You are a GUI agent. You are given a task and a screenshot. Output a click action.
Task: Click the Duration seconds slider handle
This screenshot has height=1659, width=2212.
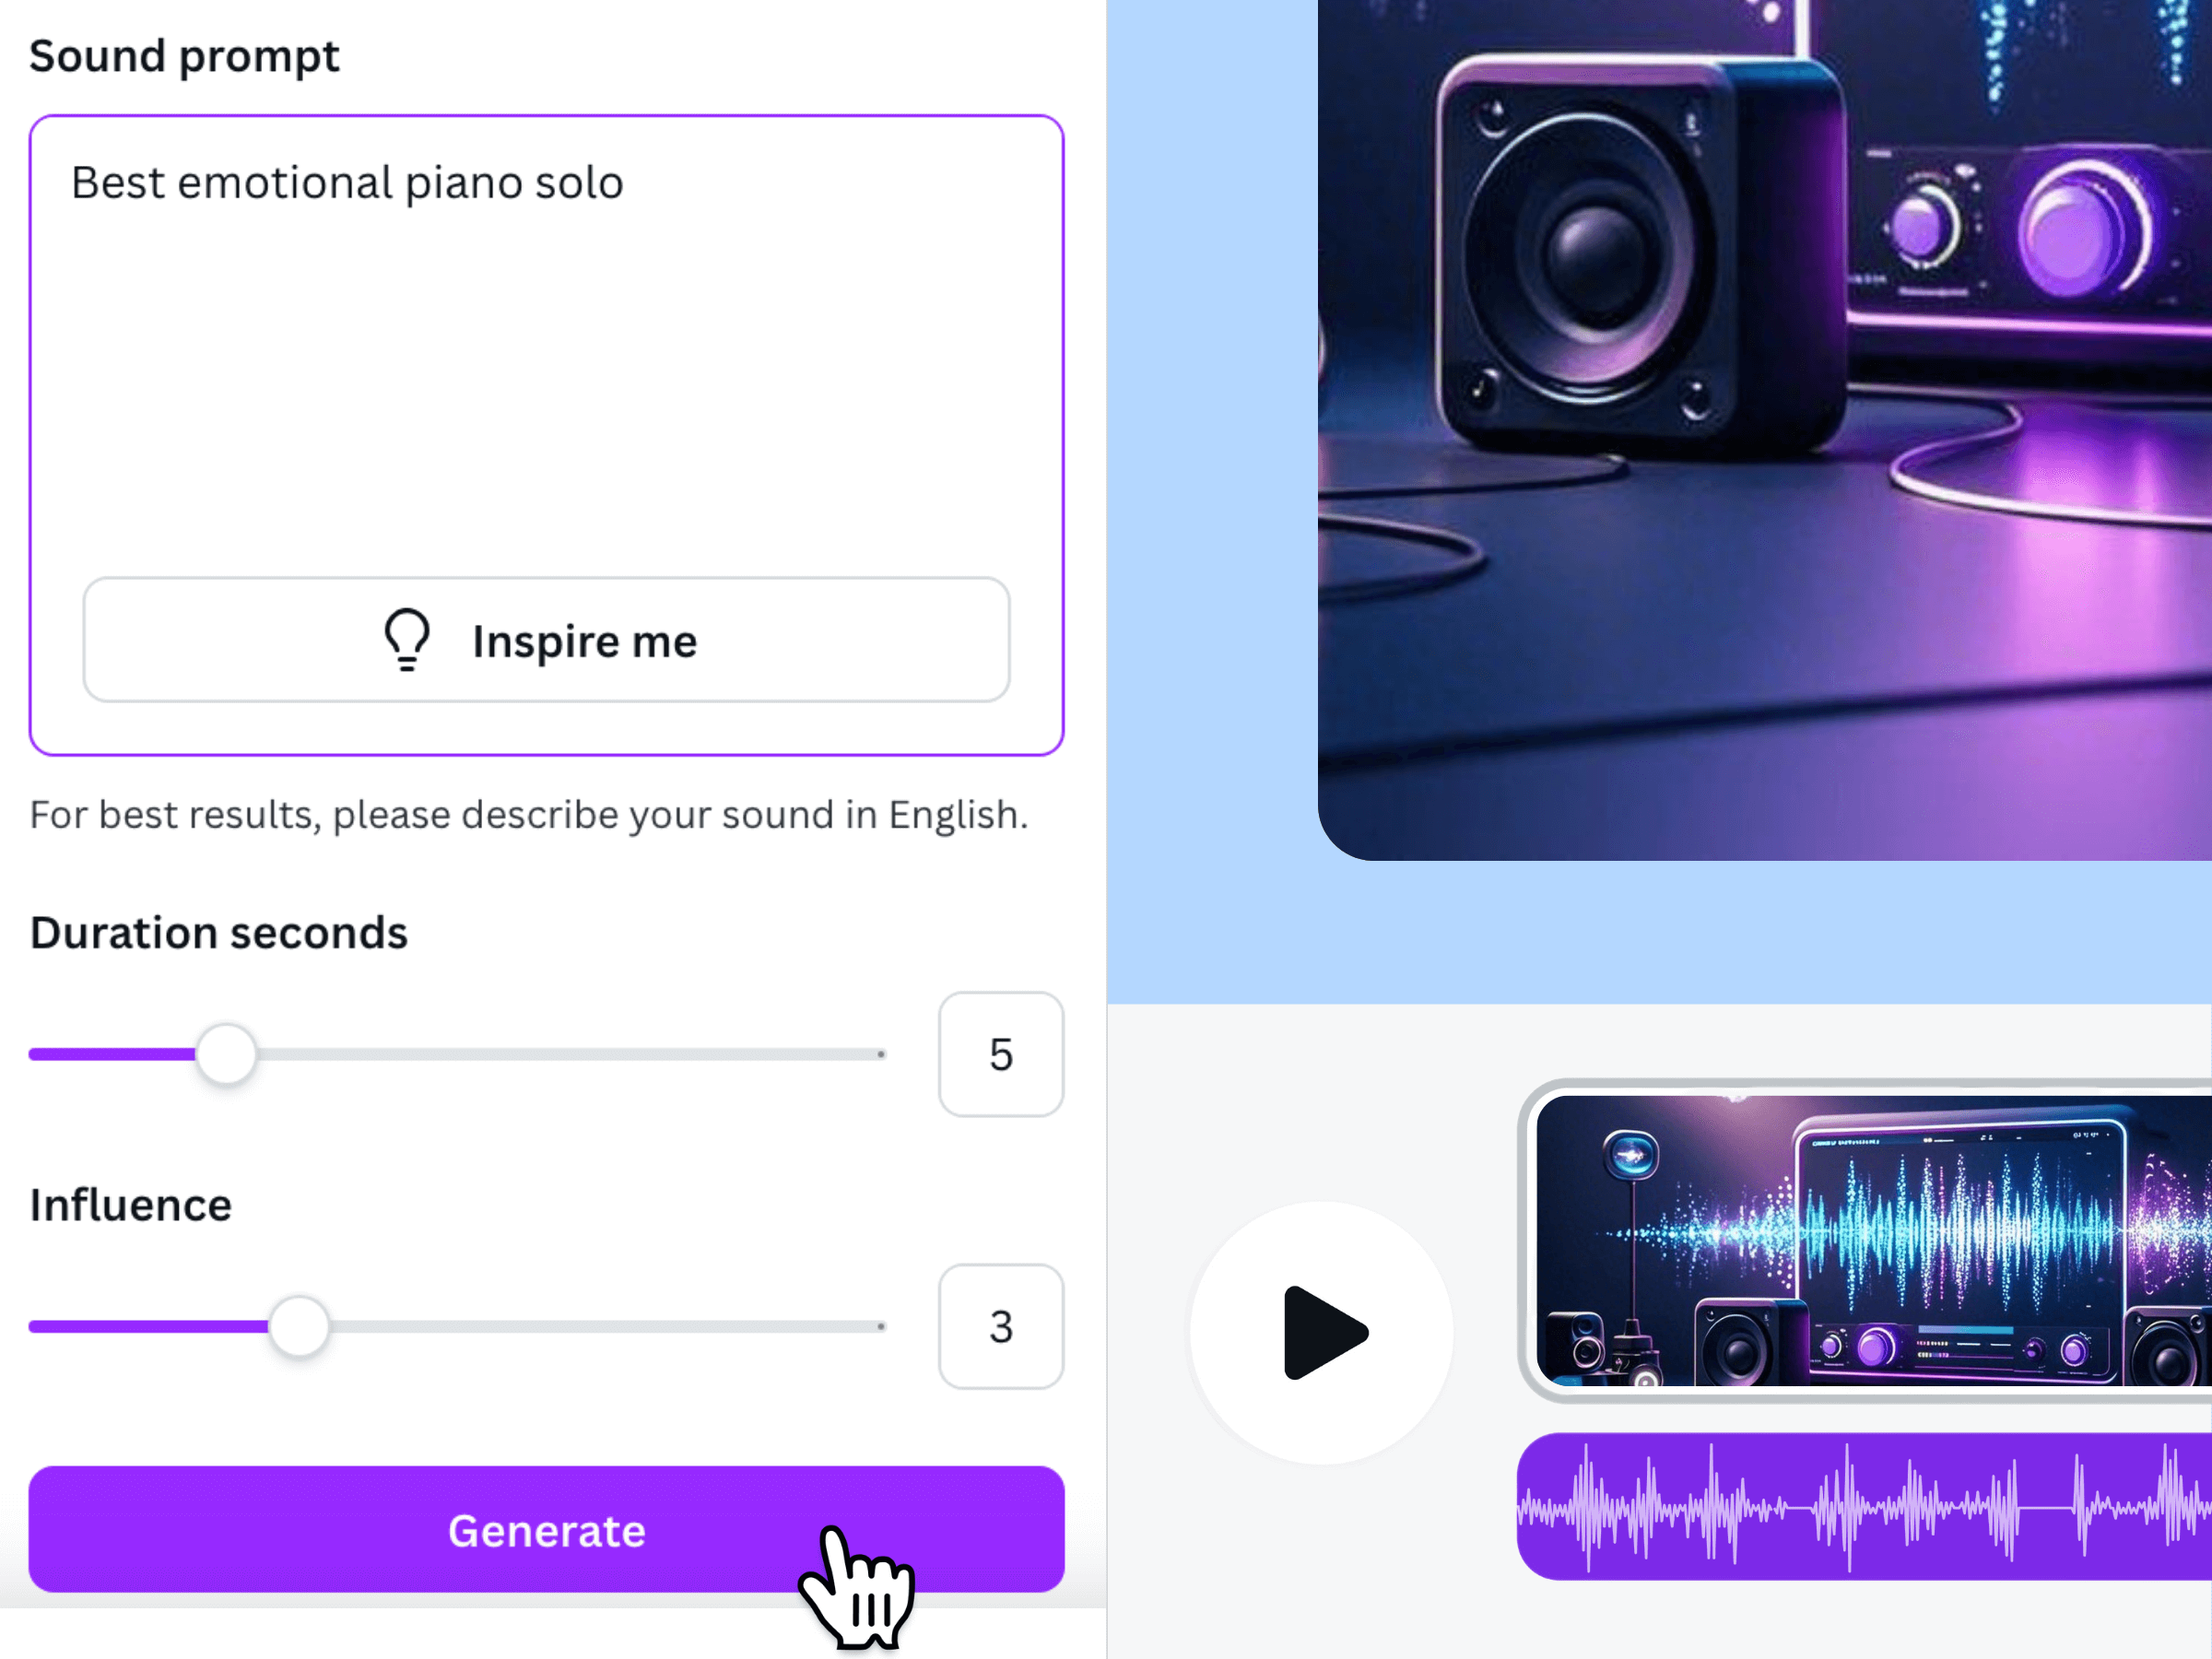226,1054
